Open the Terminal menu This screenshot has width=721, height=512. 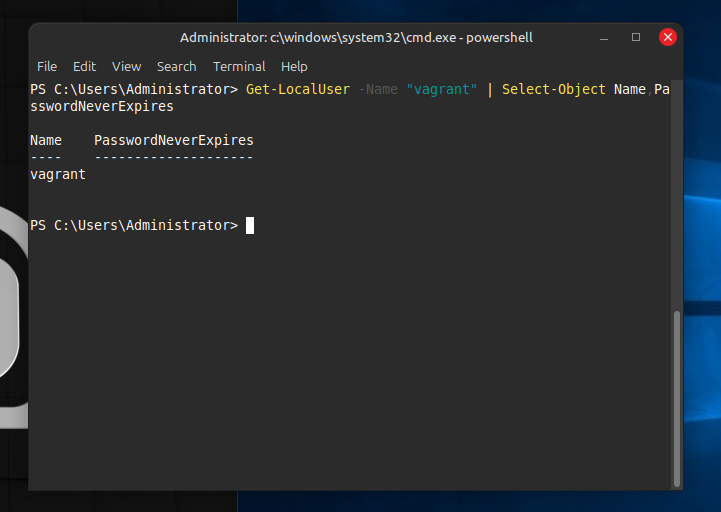pos(239,66)
